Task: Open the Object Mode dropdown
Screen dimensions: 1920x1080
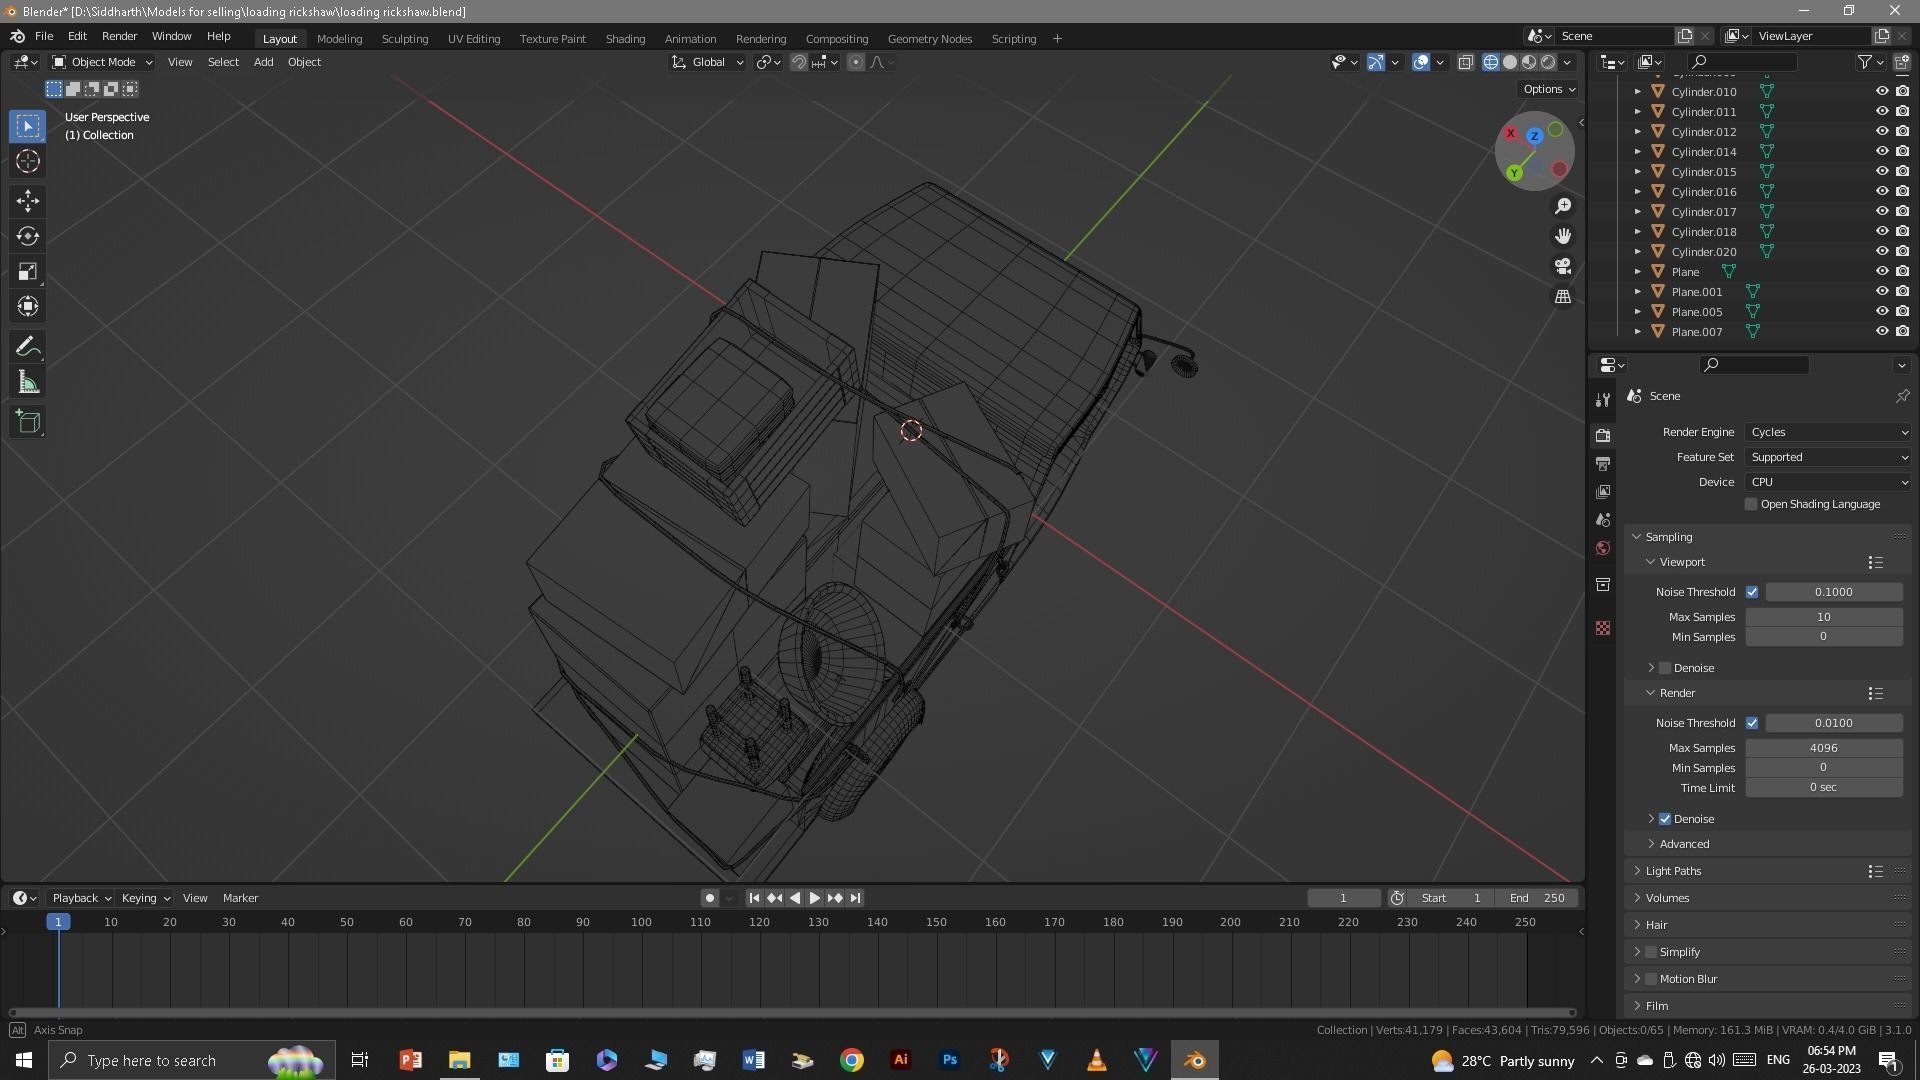Action: (102, 62)
